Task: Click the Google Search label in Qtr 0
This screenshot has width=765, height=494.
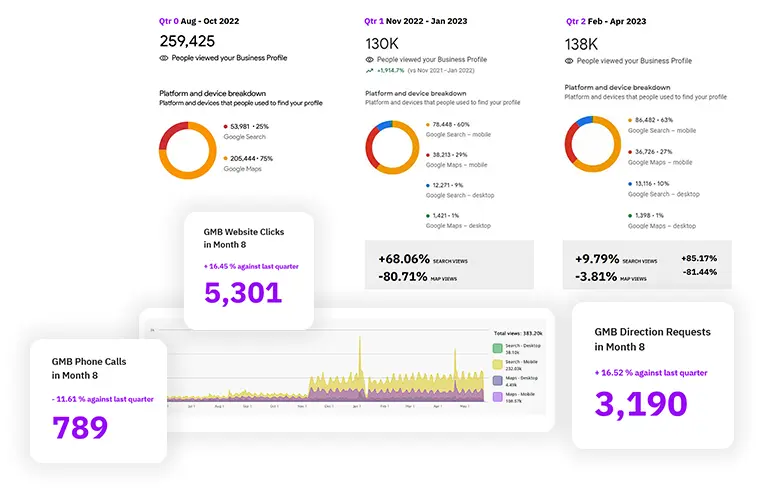Action: 244,137
